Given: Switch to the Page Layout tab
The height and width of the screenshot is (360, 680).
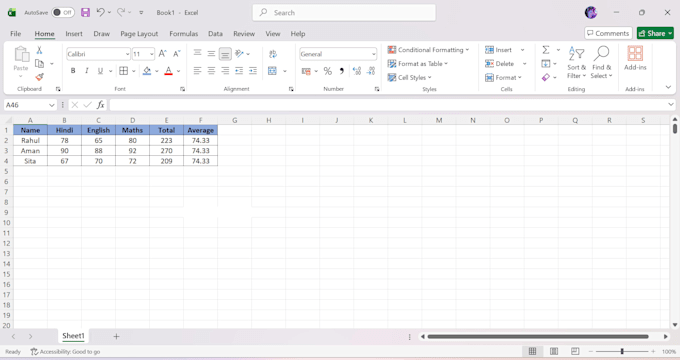Looking at the screenshot, I should 139,33.
